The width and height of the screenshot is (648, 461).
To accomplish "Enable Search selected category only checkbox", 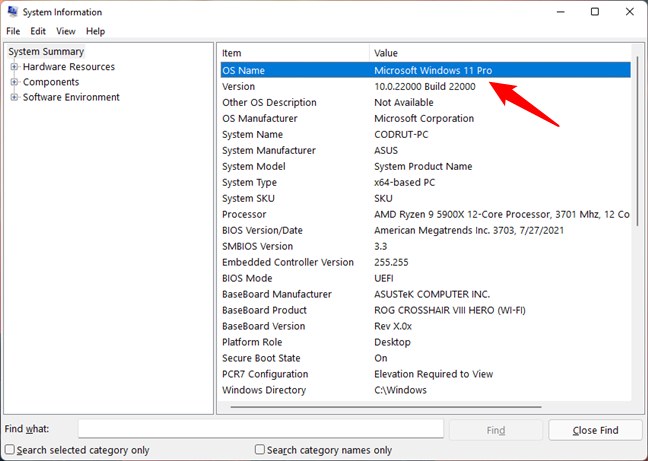I will (x=10, y=449).
